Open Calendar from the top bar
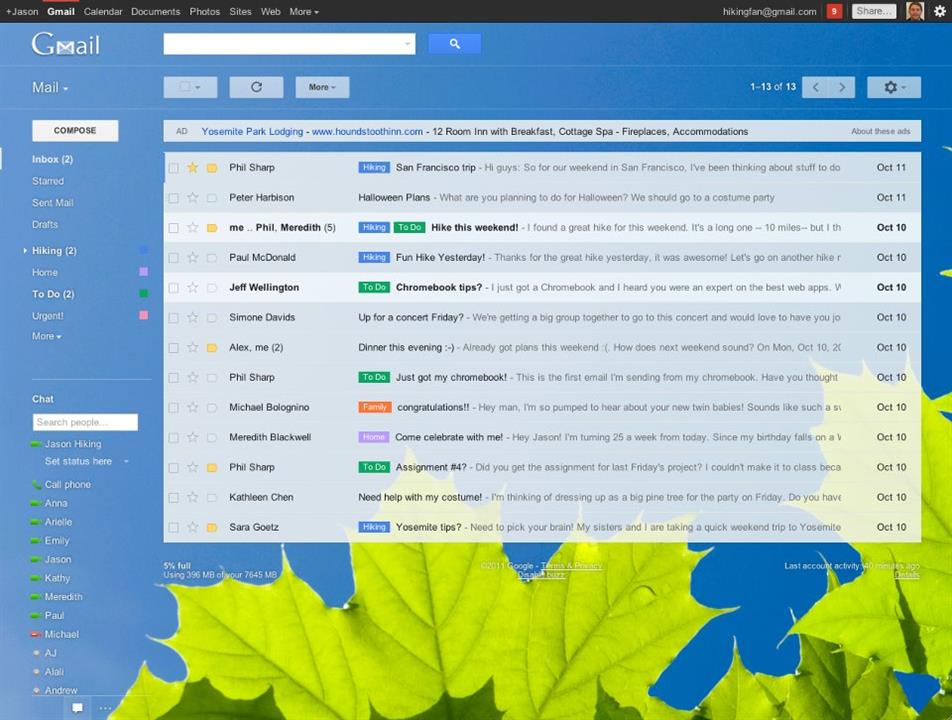 point(103,12)
